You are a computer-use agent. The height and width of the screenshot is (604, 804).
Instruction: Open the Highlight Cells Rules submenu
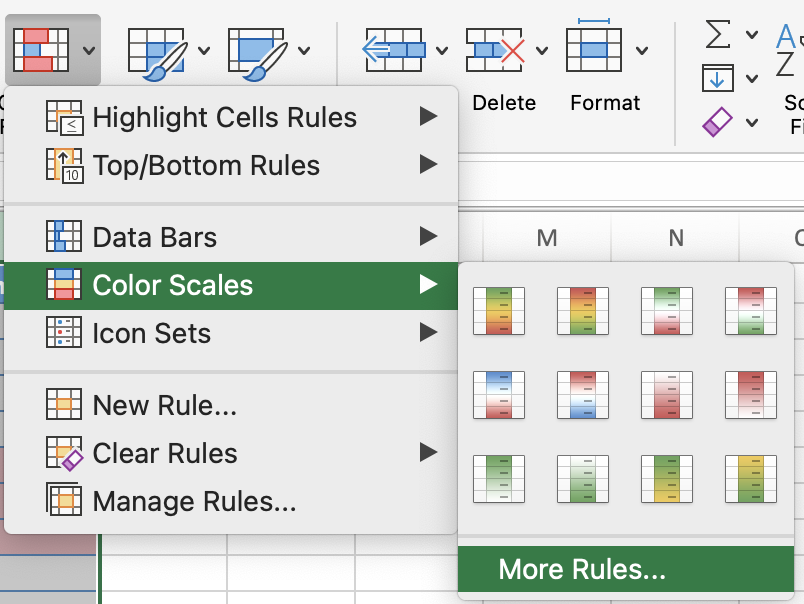coord(225,117)
